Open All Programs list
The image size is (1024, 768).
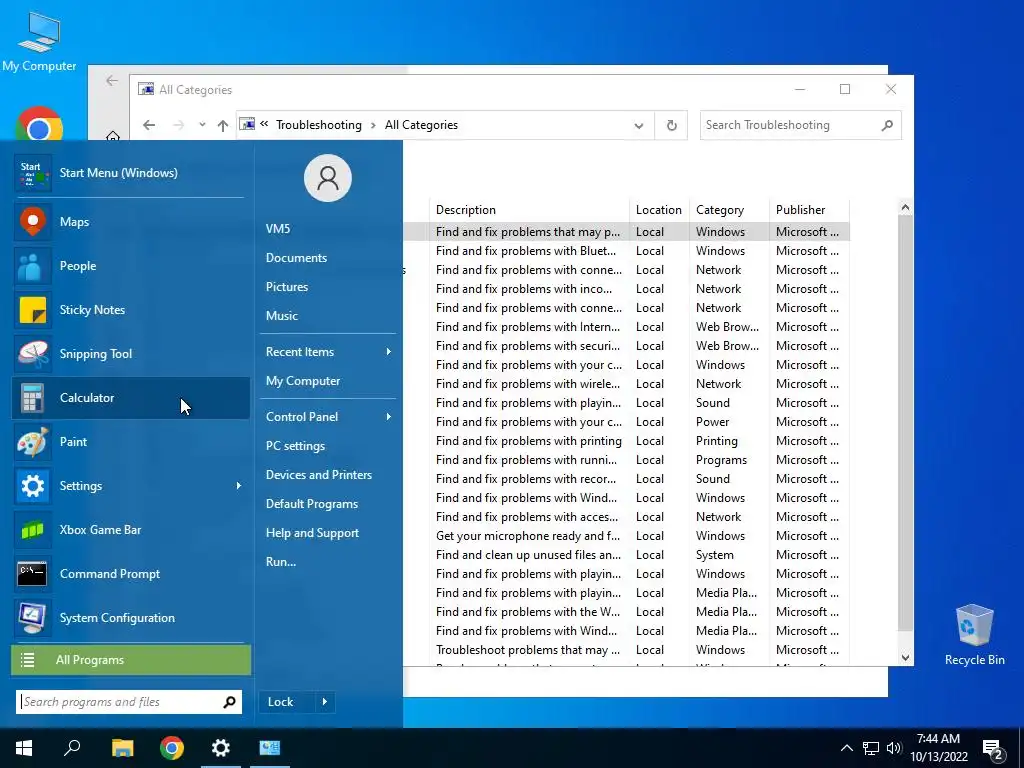point(131,660)
